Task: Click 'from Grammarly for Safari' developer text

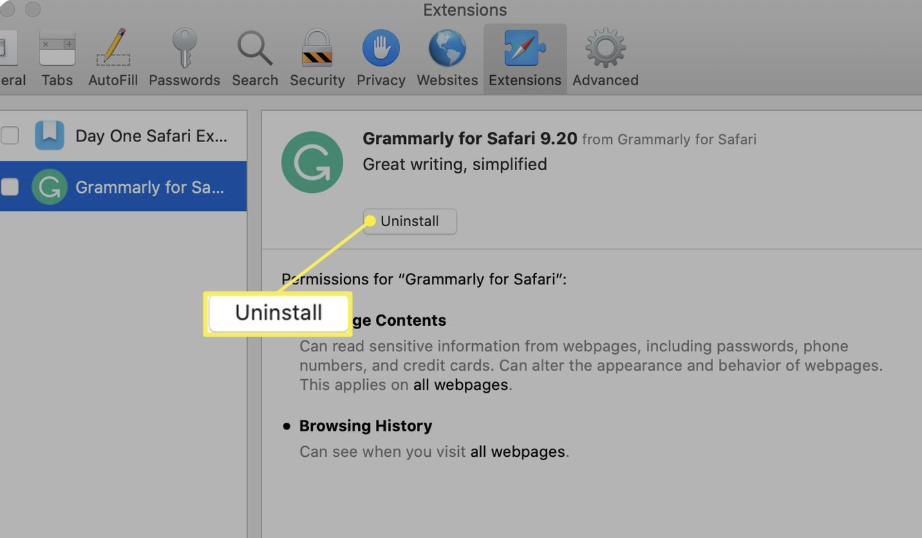Action: [x=669, y=139]
